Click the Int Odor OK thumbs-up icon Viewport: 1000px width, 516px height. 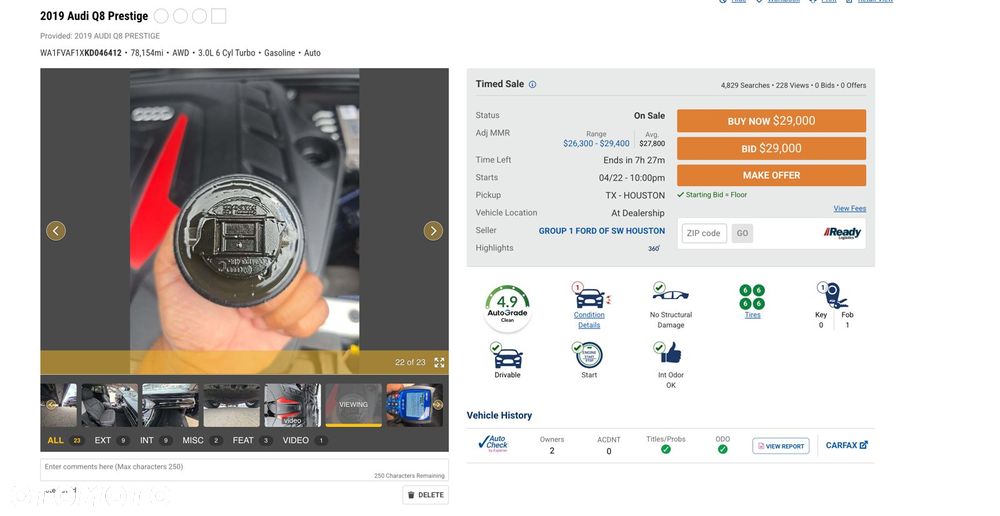coord(668,353)
